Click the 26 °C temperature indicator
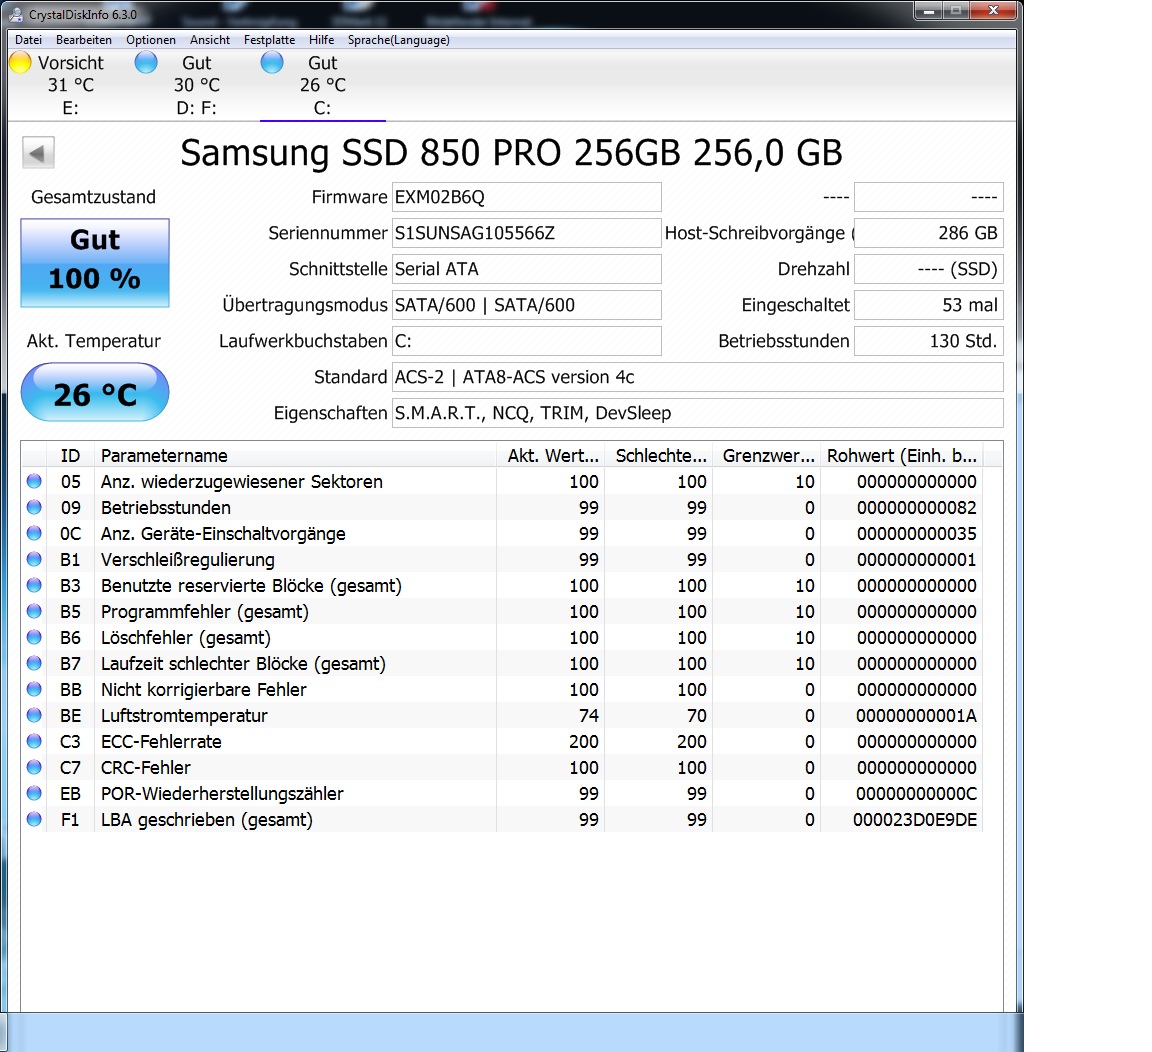Viewport: 1152px width, 1052px height. tap(95, 392)
